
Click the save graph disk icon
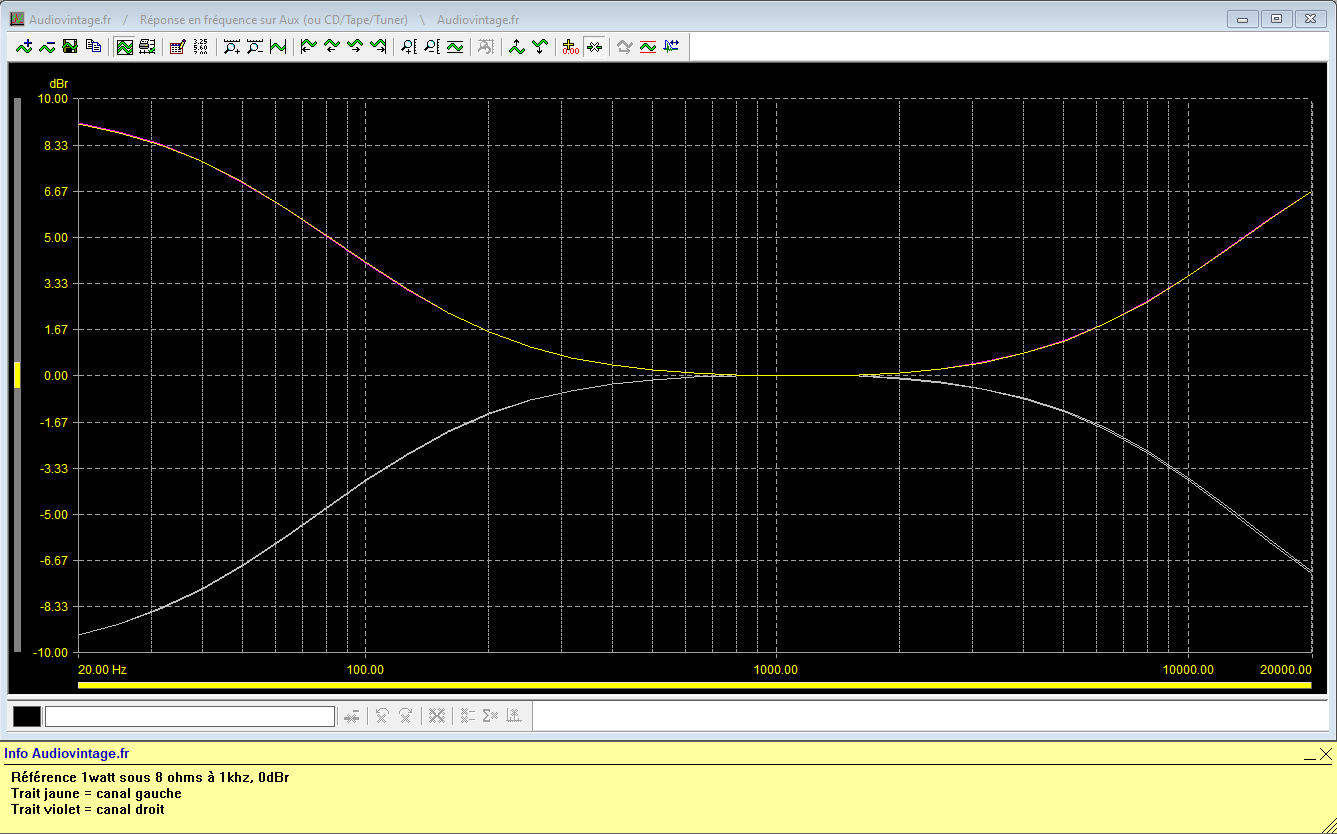[70, 46]
